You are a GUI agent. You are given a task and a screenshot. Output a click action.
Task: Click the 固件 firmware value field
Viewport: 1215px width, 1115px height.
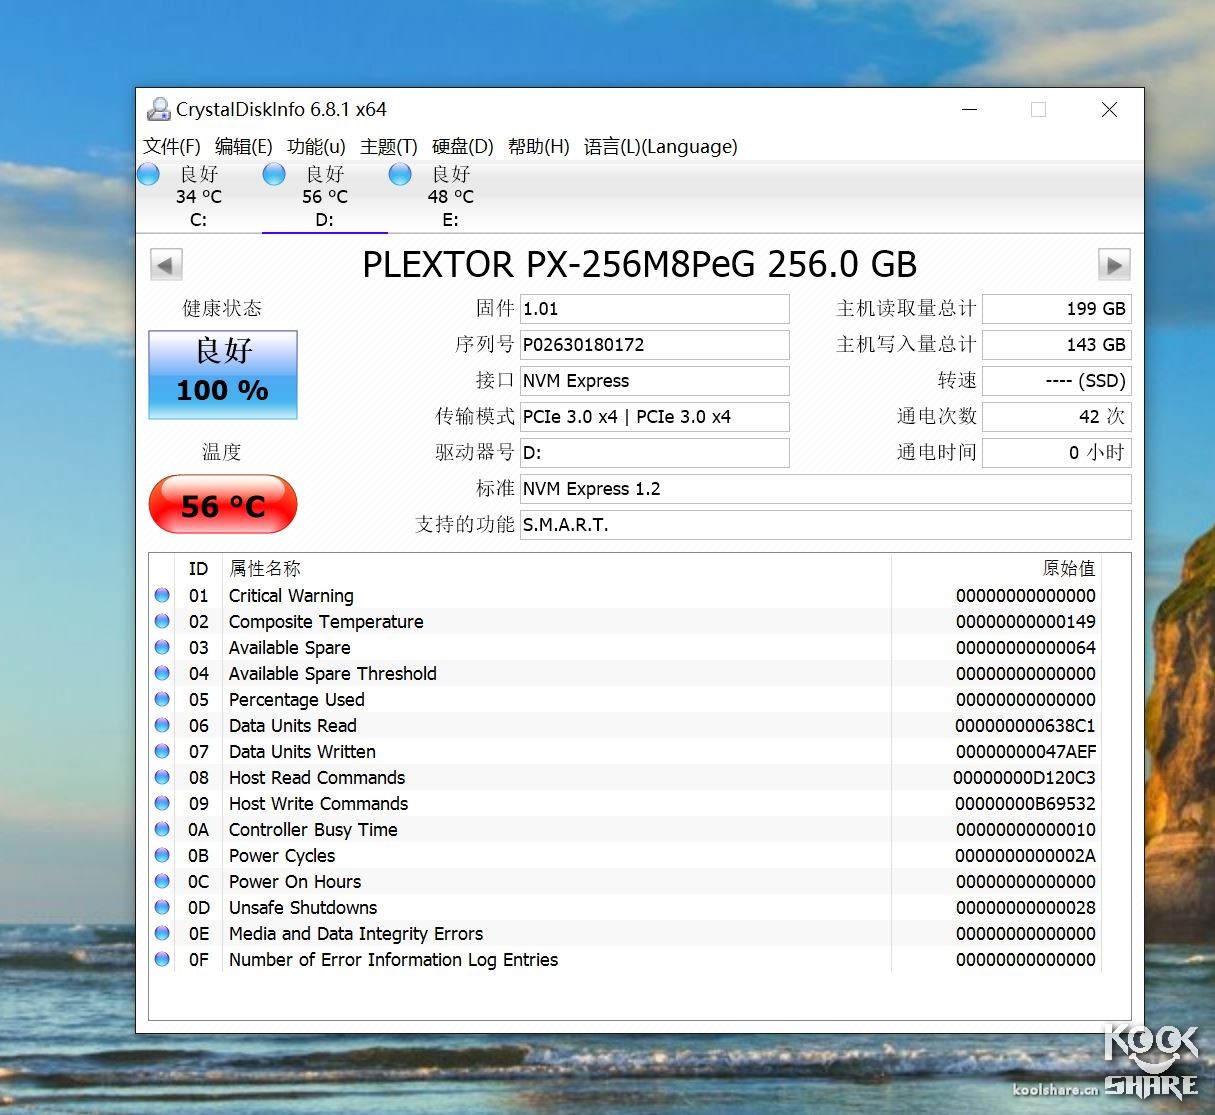[x=654, y=309]
